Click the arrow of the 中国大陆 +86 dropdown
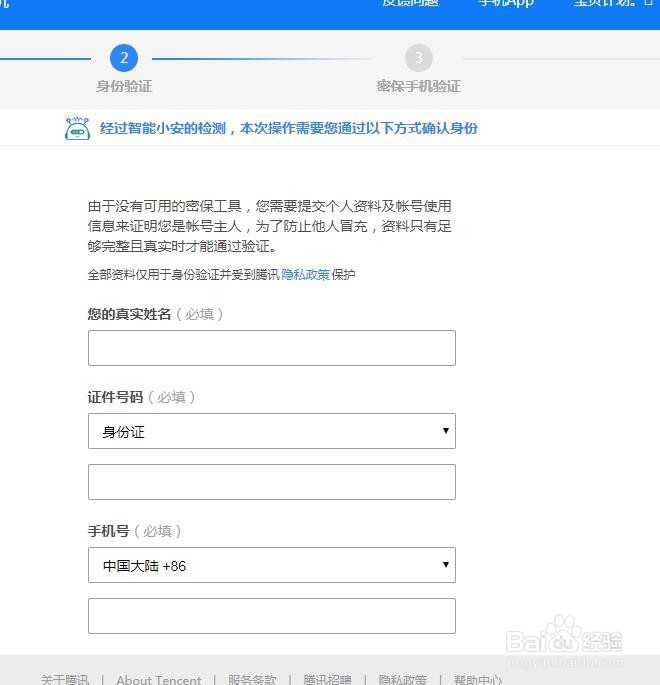Screen dimensions: 660x685 click(446, 564)
